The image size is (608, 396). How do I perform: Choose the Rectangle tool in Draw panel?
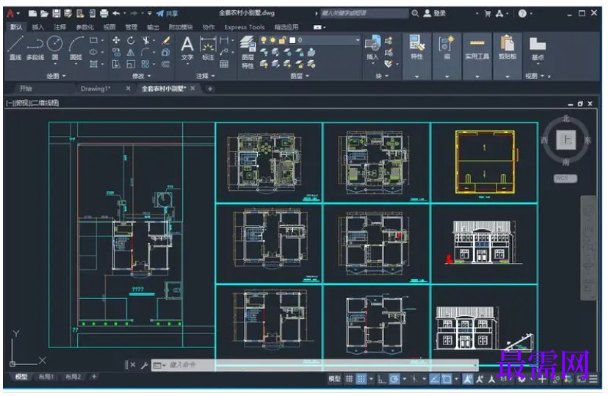point(93,40)
